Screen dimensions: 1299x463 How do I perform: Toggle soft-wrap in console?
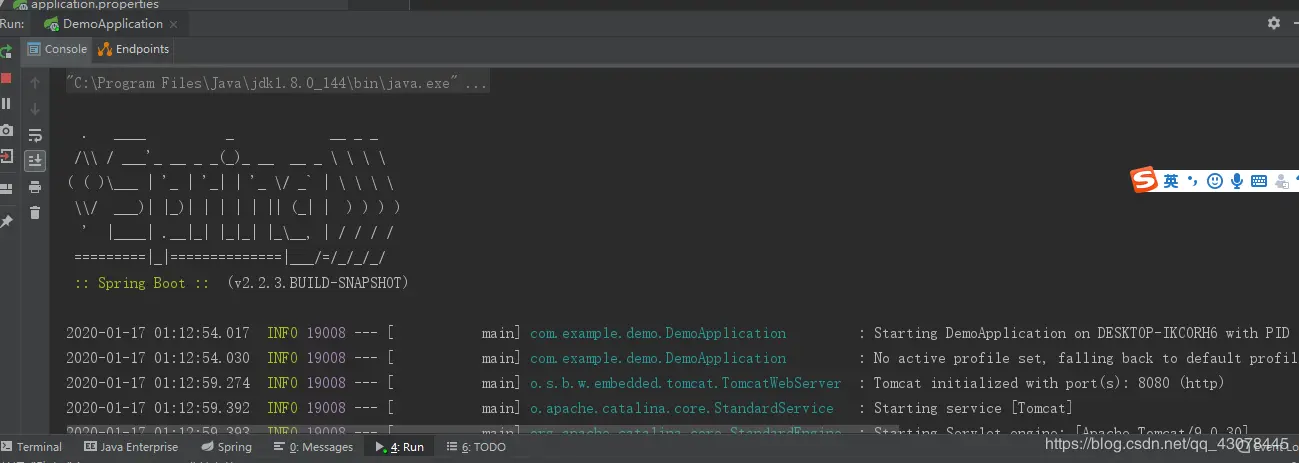[x=35, y=135]
